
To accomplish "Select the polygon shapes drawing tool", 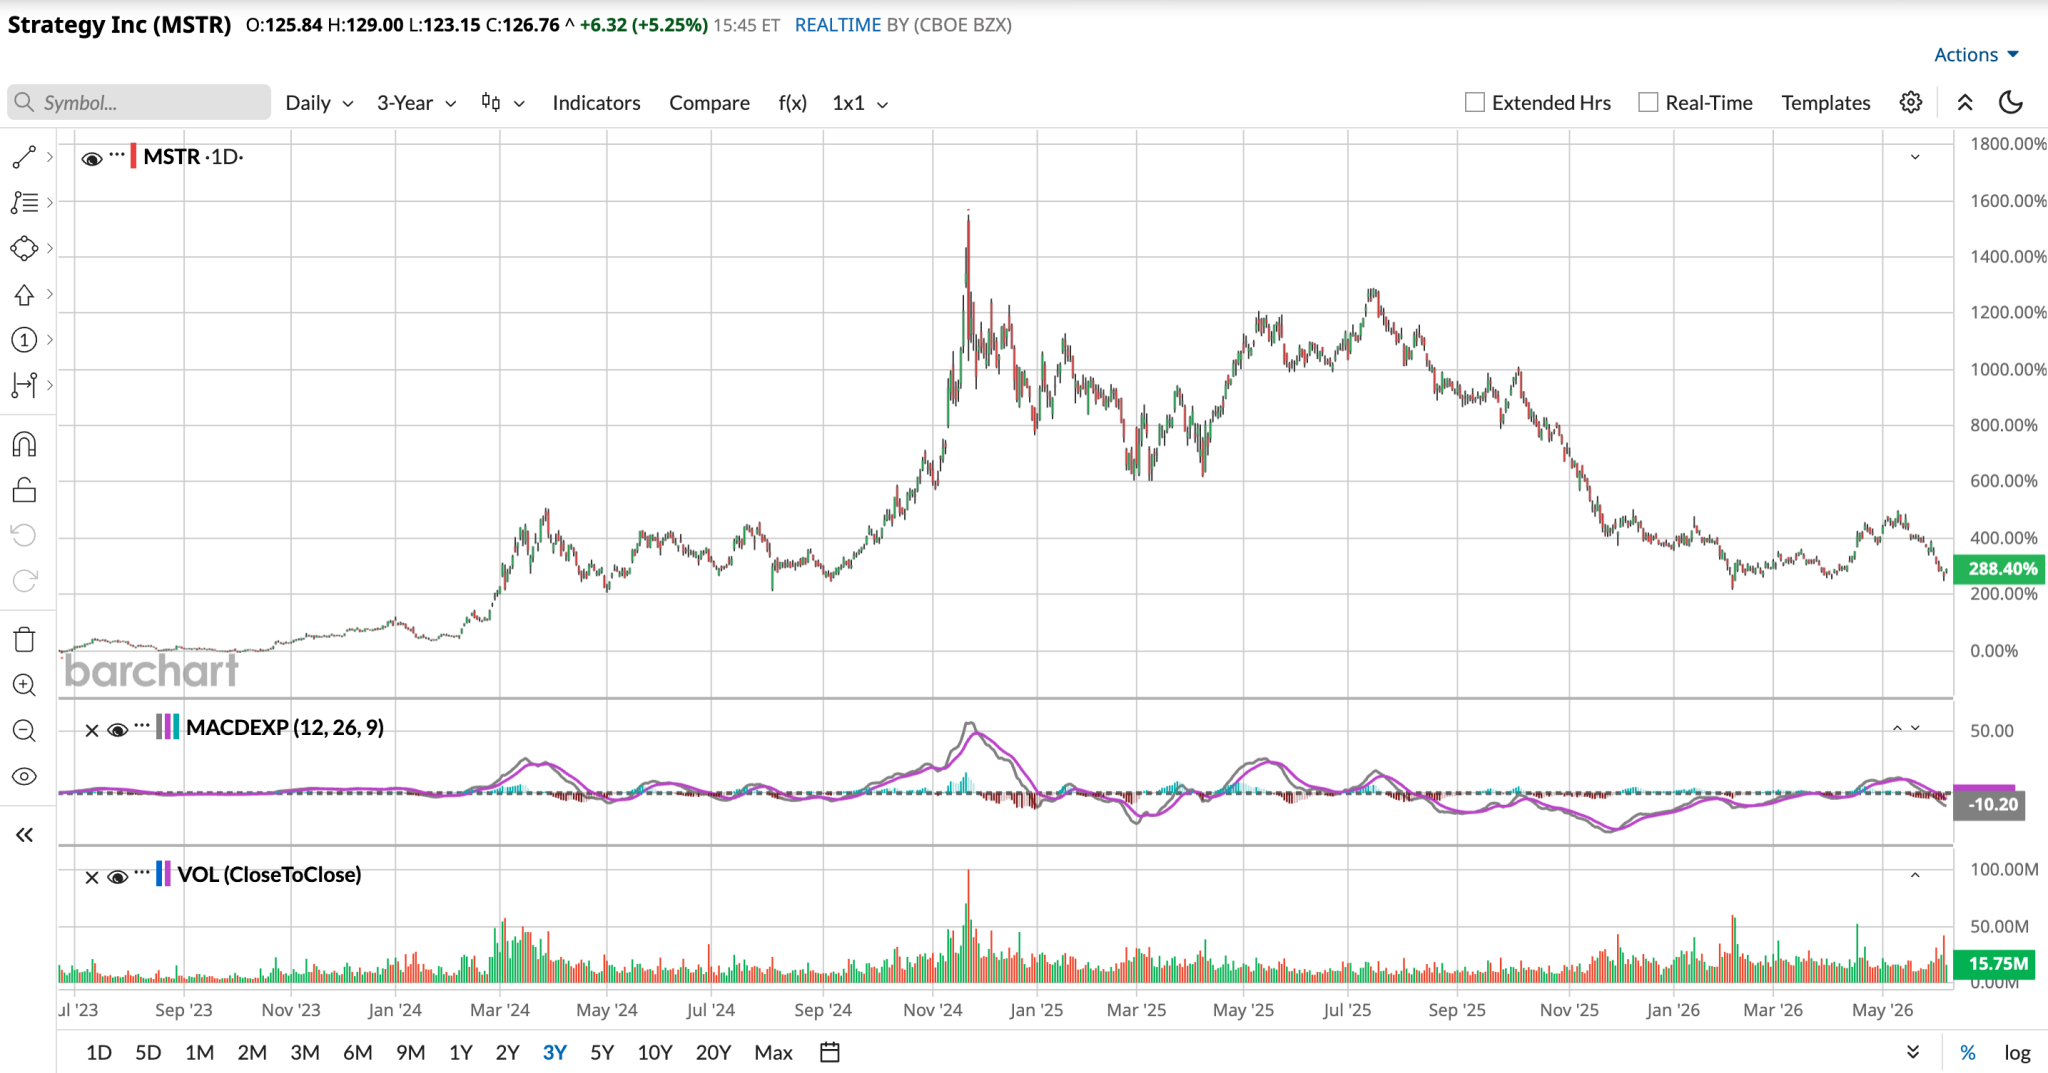I will (24, 248).
